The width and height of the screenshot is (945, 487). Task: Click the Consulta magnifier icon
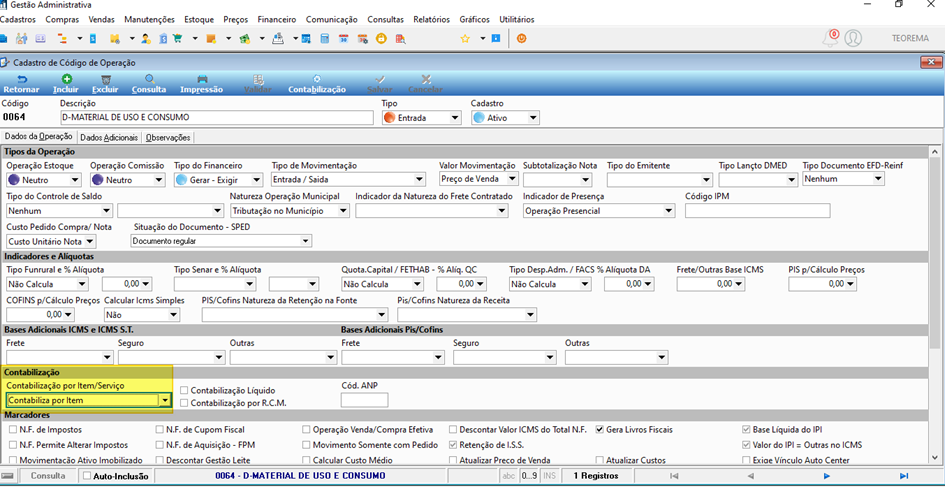point(149,79)
